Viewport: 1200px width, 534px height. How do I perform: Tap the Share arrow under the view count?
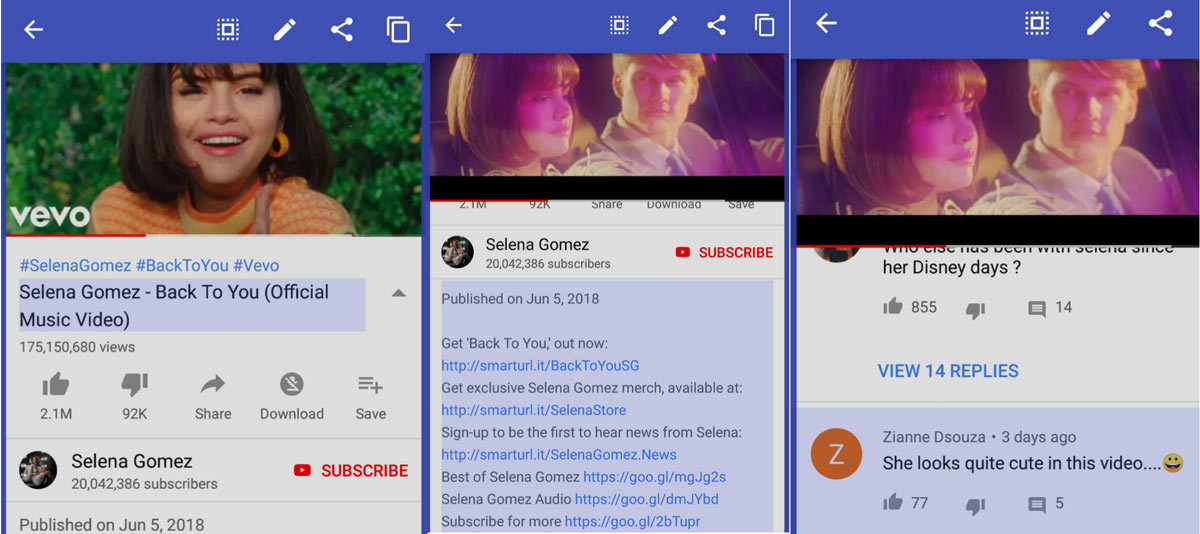(213, 384)
